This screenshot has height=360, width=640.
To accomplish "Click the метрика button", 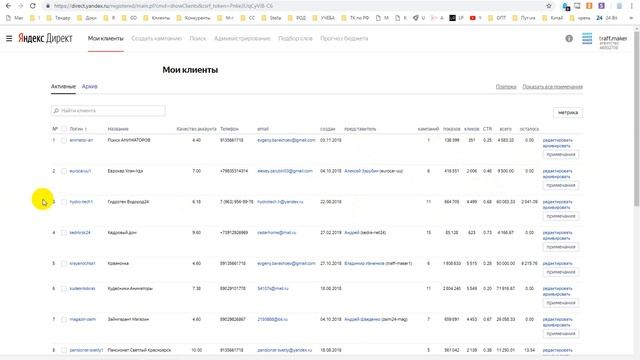I will (x=568, y=113).
